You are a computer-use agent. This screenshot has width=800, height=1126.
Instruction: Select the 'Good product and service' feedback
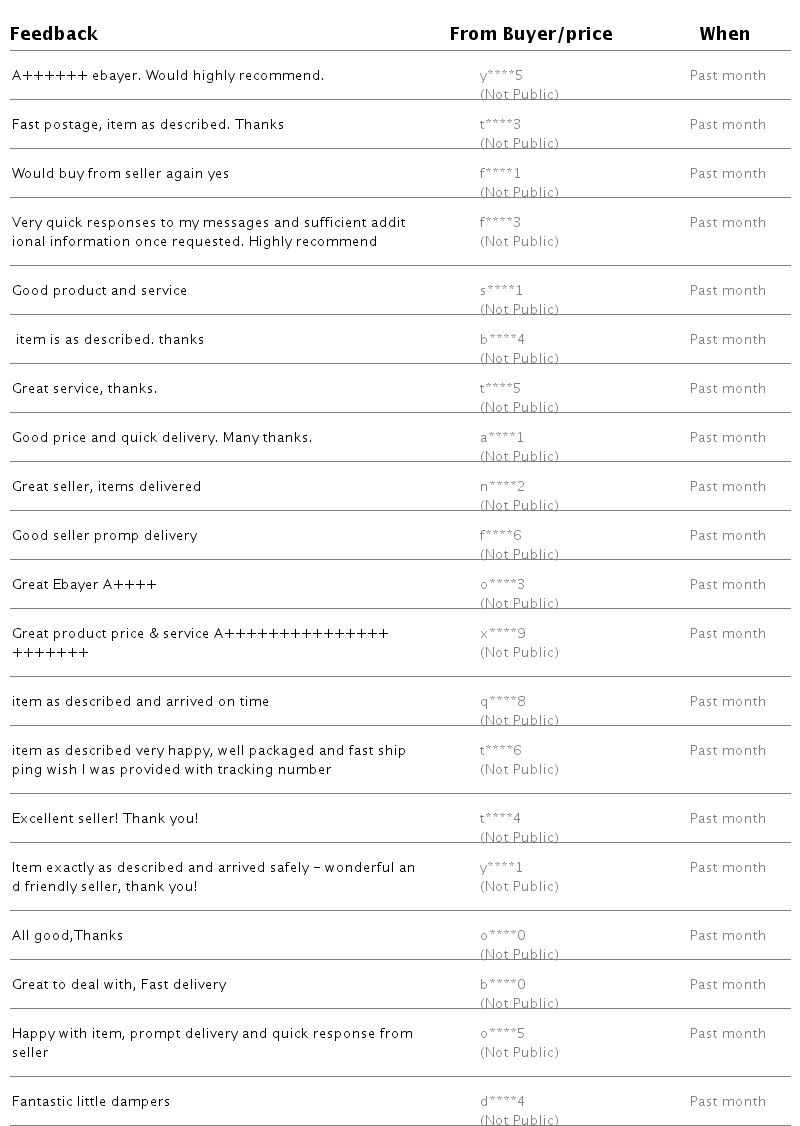(100, 291)
